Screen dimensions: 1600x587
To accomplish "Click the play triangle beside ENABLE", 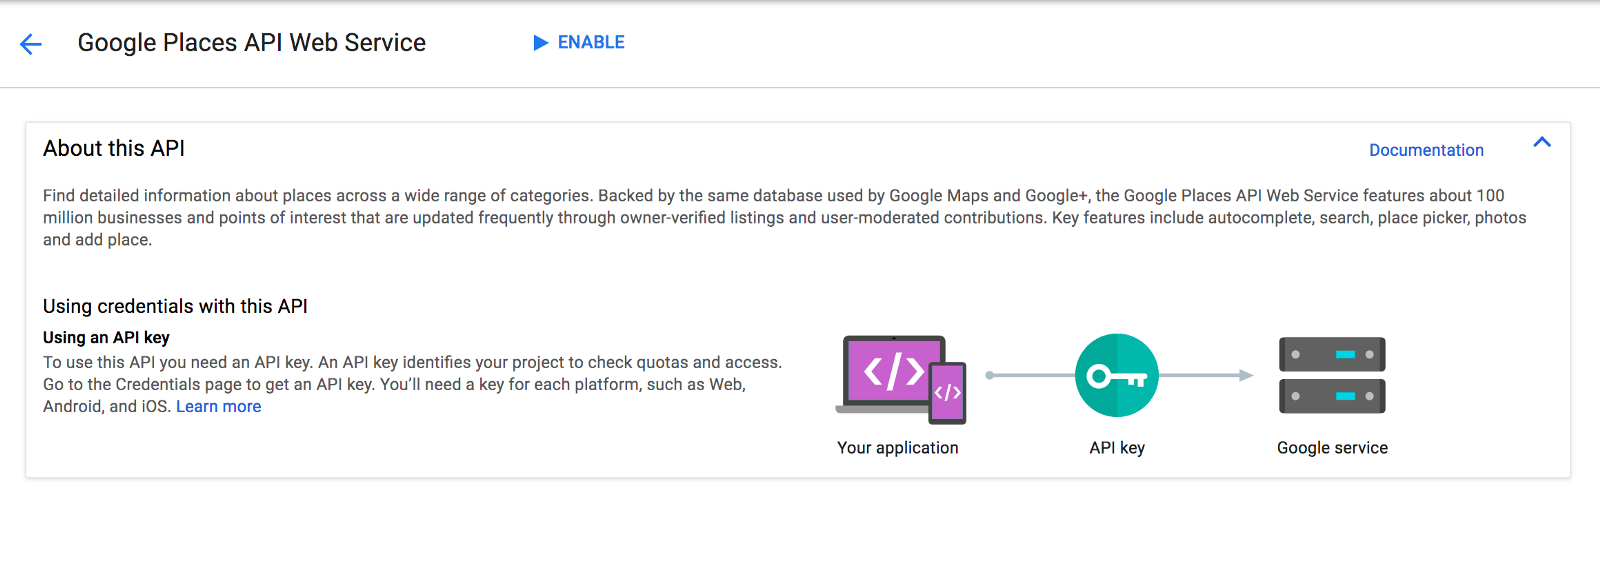I will [541, 42].
